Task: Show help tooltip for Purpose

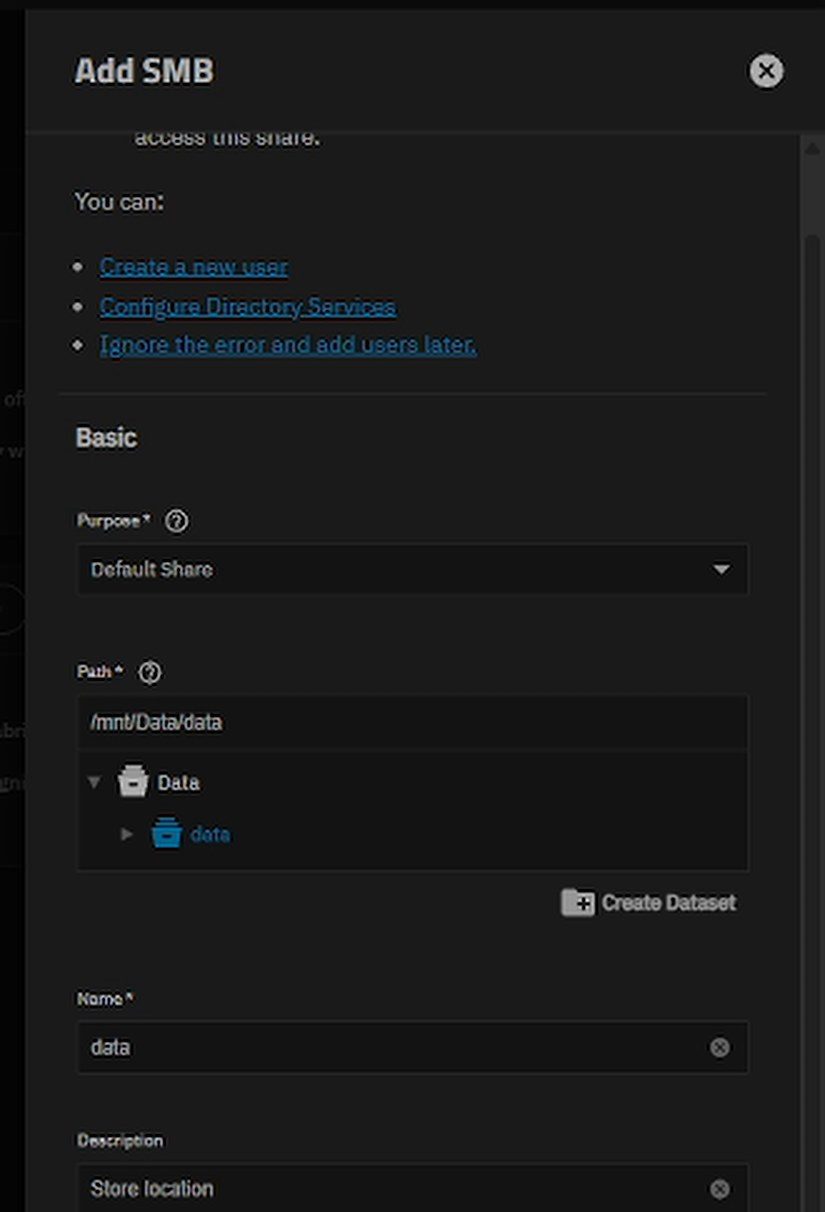Action: click(x=176, y=521)
